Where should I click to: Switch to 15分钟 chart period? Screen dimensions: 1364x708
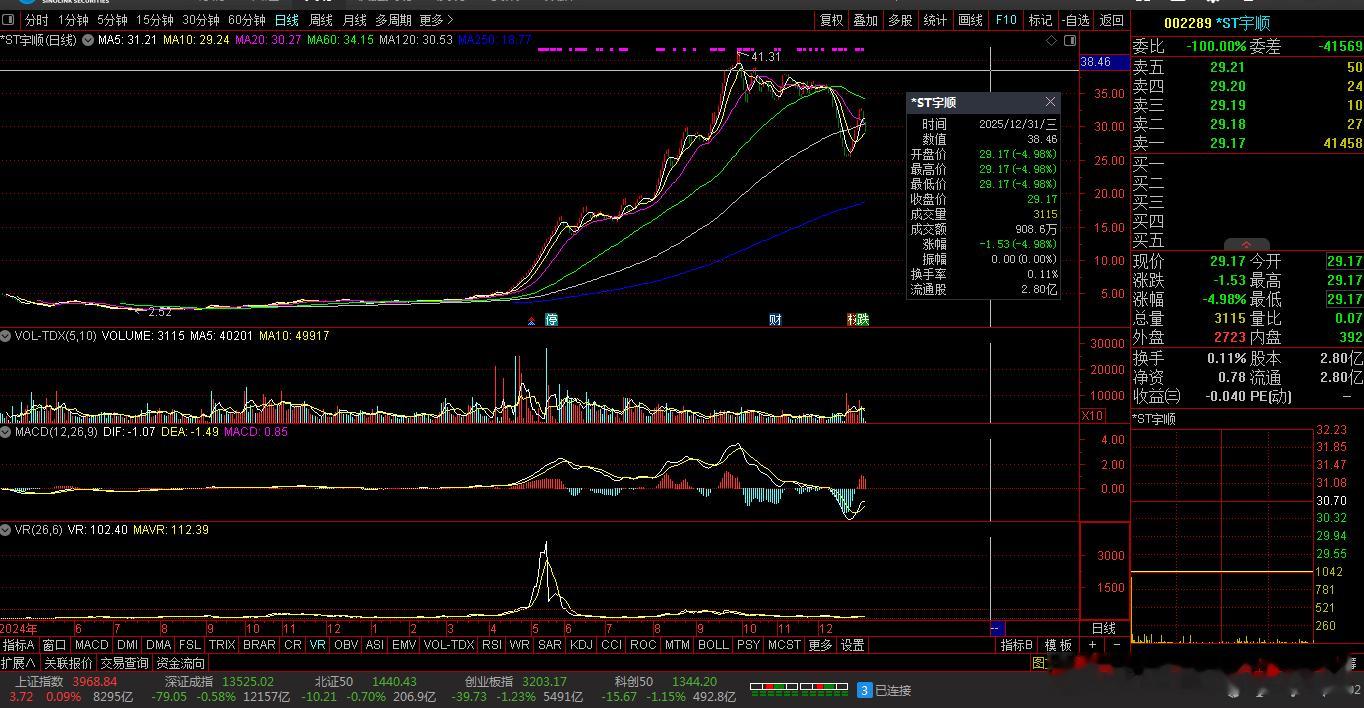coord(154,20)
